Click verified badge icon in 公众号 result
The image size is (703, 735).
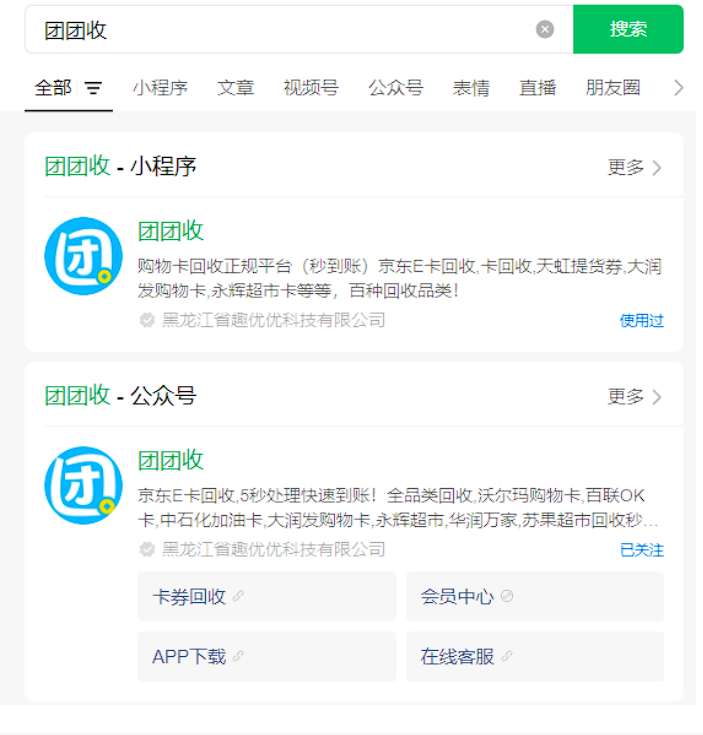(x=147, y=549)
